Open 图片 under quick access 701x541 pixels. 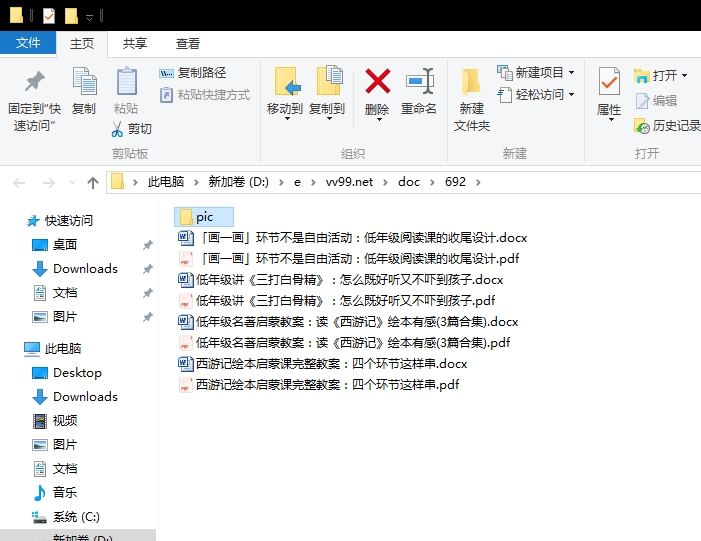[55, 317]
